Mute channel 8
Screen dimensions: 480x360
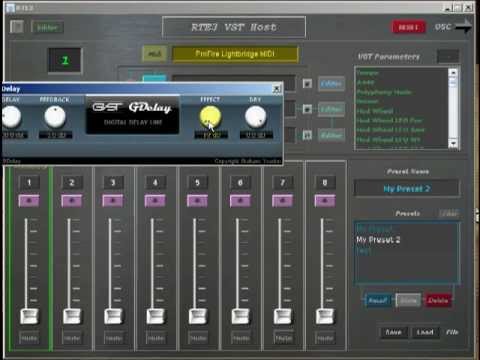(325, 338)
